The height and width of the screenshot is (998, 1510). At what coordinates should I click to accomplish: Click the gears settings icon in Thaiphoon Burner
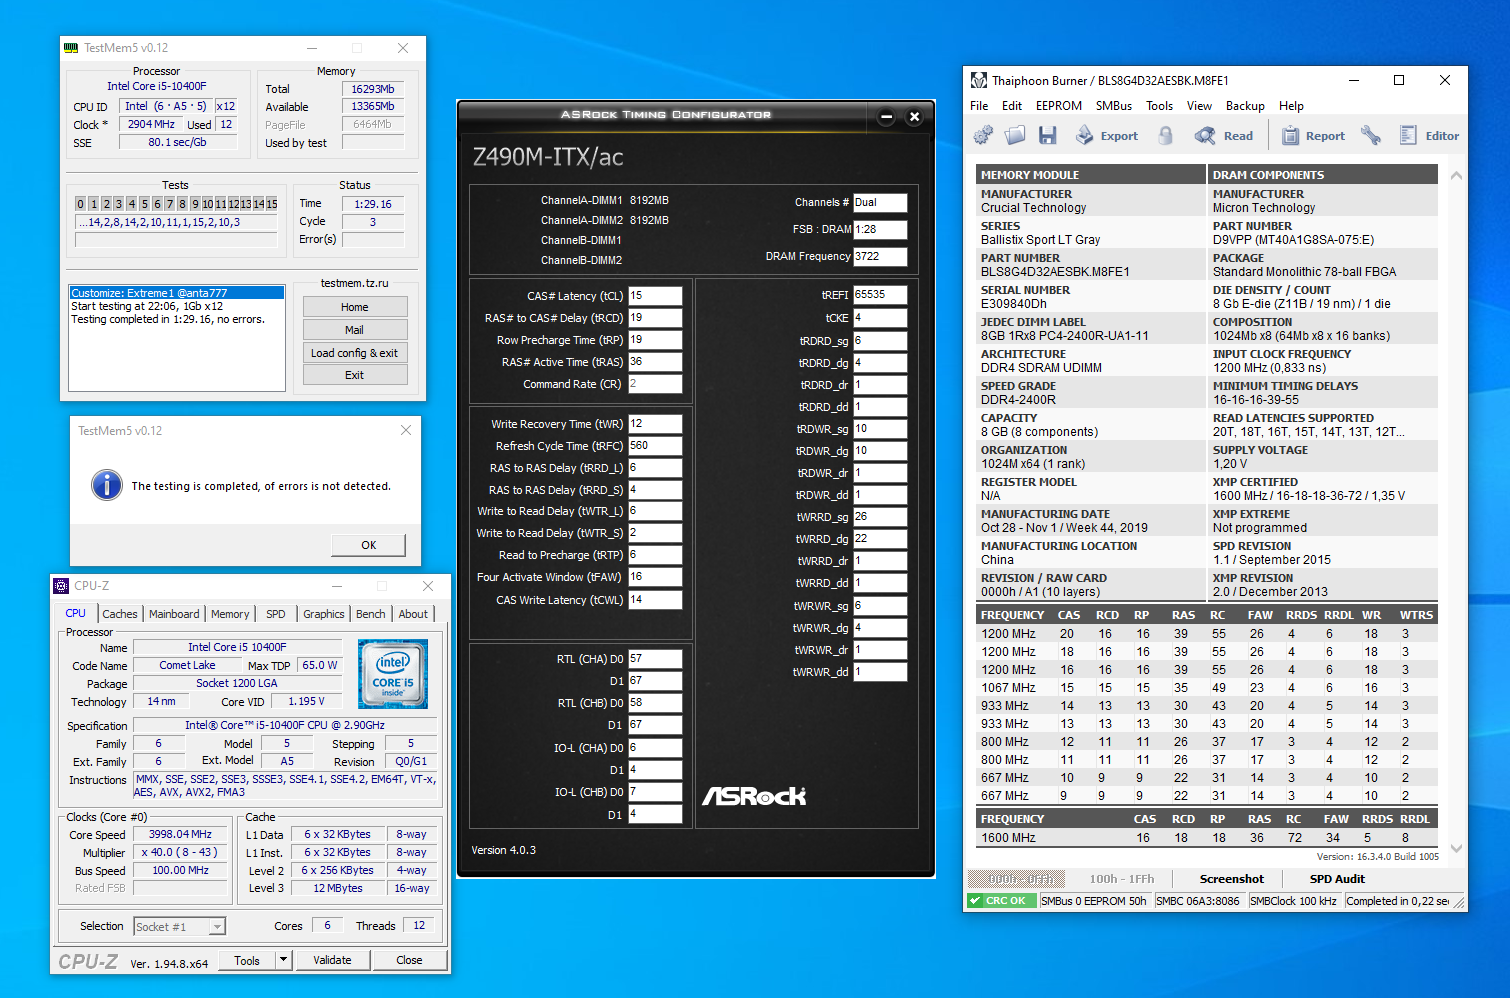pos(984,135)
